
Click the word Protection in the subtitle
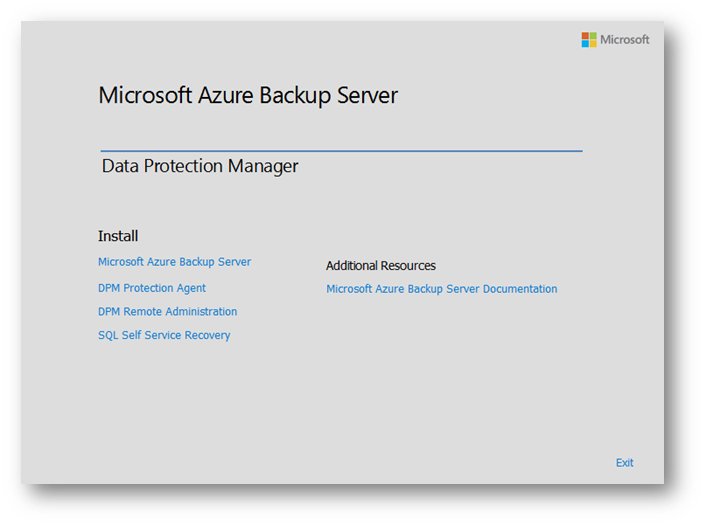coord(183,166)
